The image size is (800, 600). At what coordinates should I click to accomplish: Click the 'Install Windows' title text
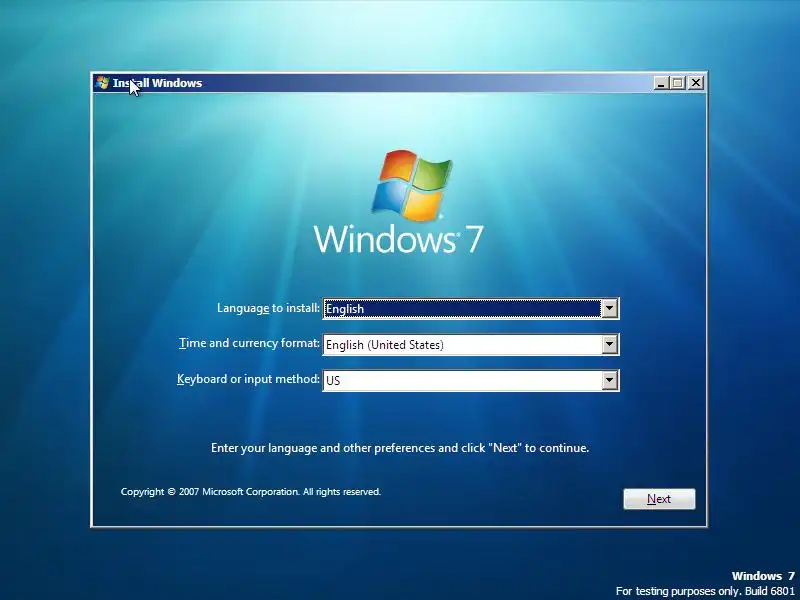(157, 83)
